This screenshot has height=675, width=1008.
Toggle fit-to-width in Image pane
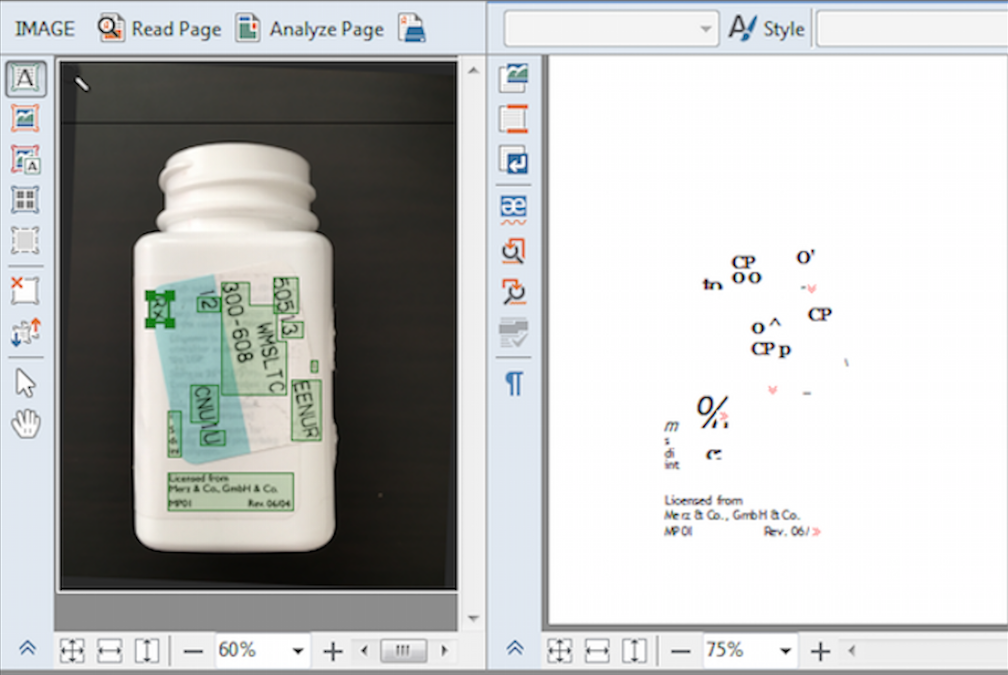(x=109, y=651)
